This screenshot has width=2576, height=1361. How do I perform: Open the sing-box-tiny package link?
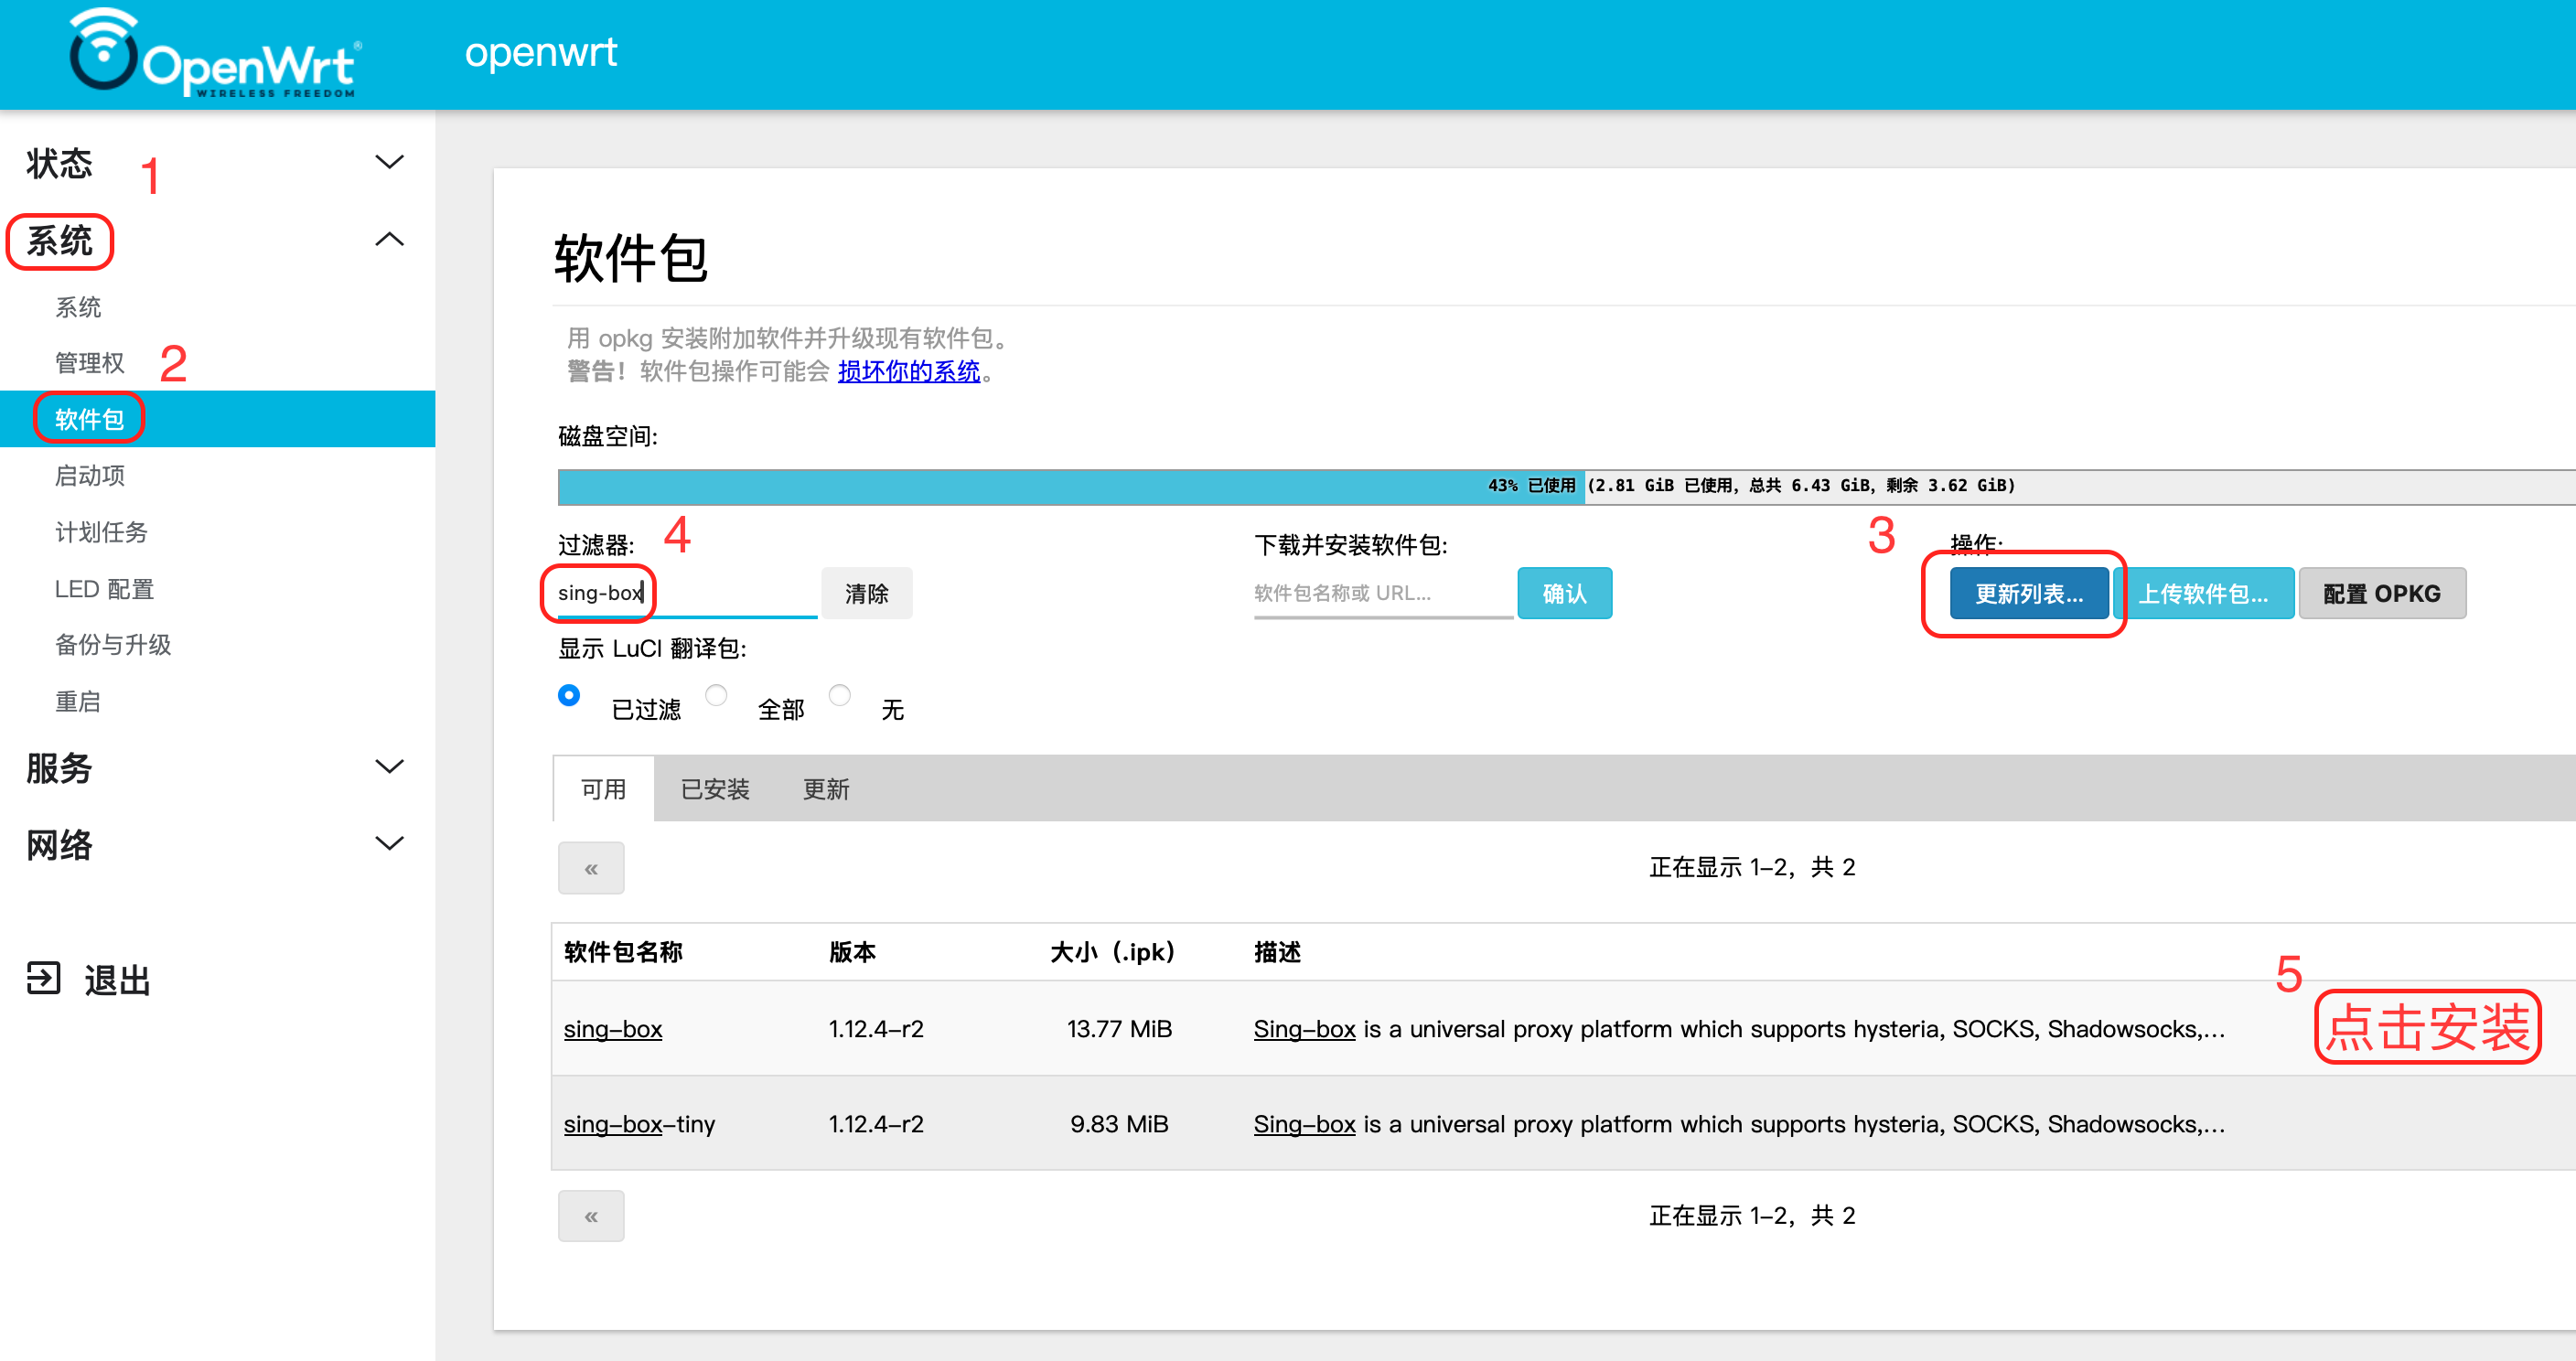[639, 1124]
